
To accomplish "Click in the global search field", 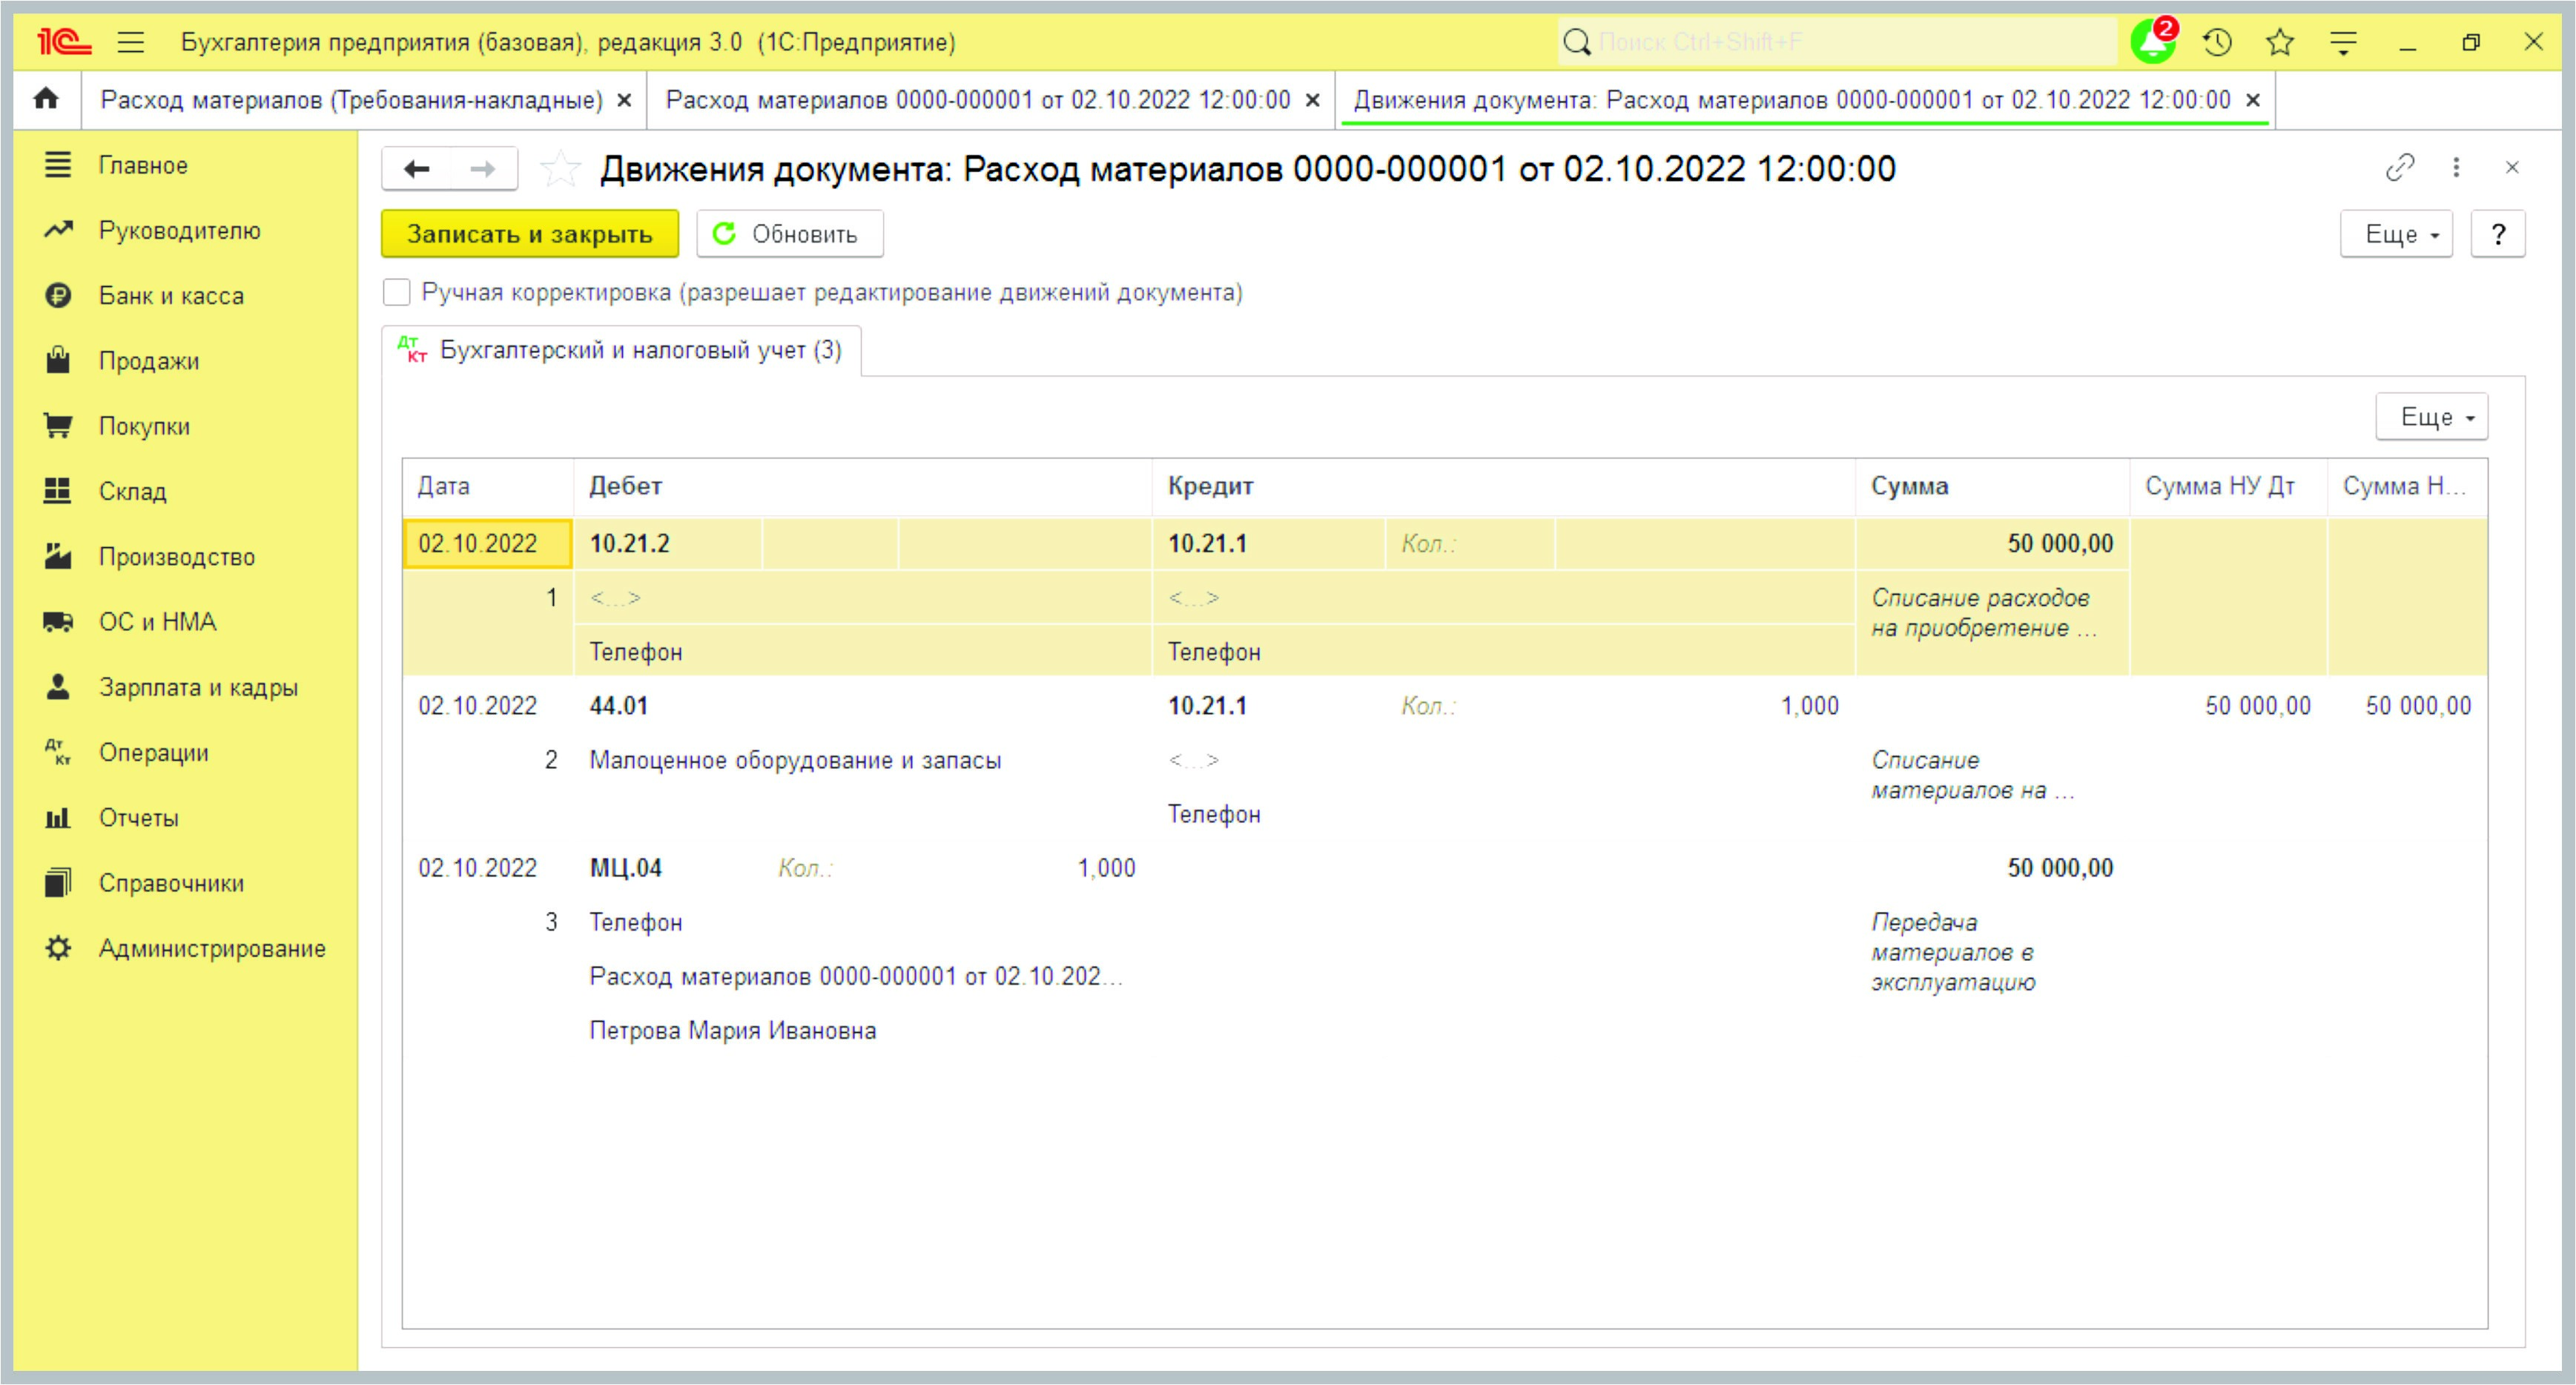I will point(1840,42).
